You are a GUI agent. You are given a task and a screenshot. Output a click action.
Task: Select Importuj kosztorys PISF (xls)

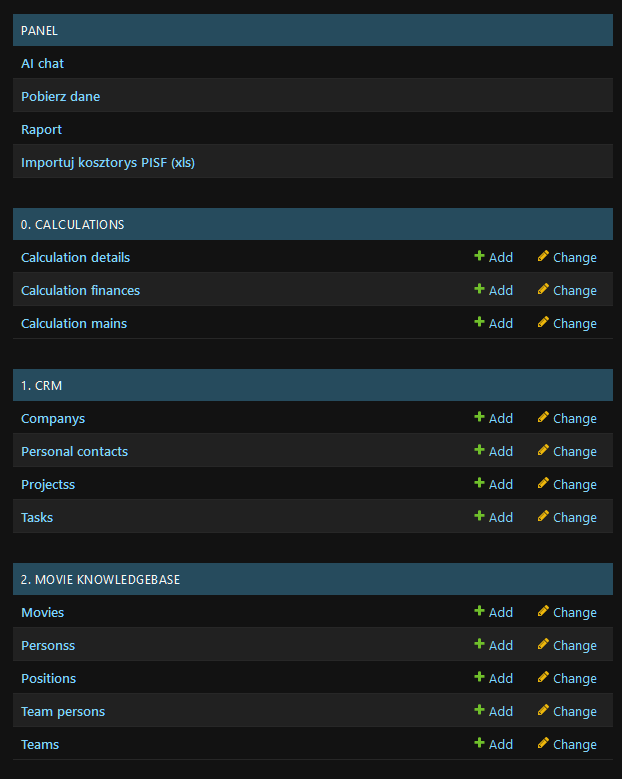108,162
